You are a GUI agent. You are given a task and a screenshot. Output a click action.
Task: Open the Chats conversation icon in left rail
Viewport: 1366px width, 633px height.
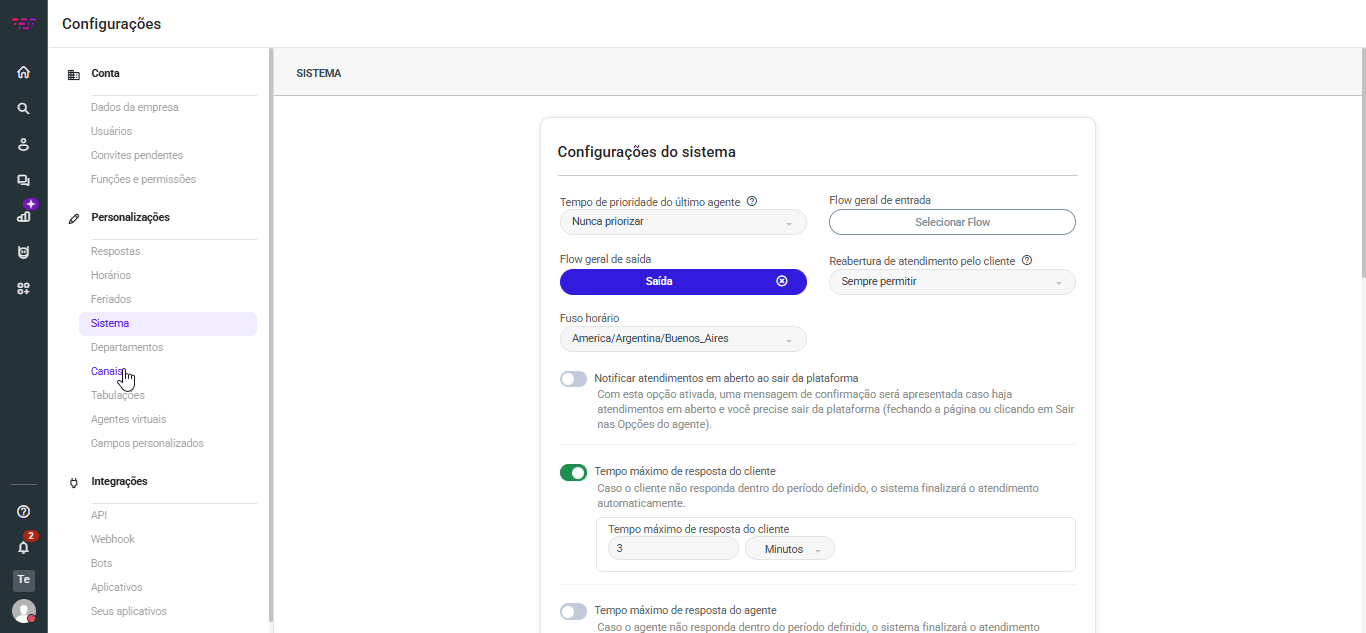click(23, 180)
